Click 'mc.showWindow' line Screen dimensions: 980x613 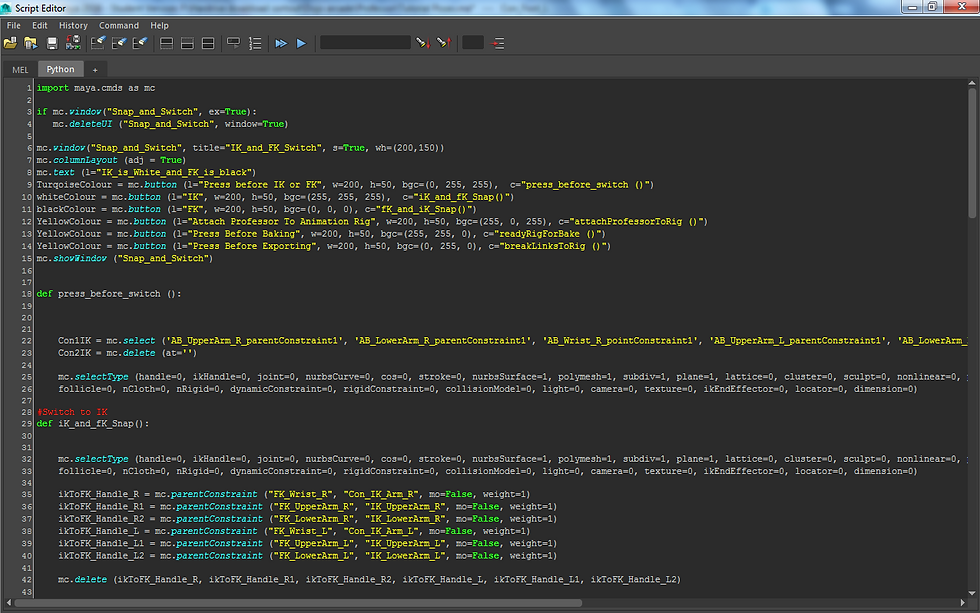pyautogui.click(x=124, y=258)
